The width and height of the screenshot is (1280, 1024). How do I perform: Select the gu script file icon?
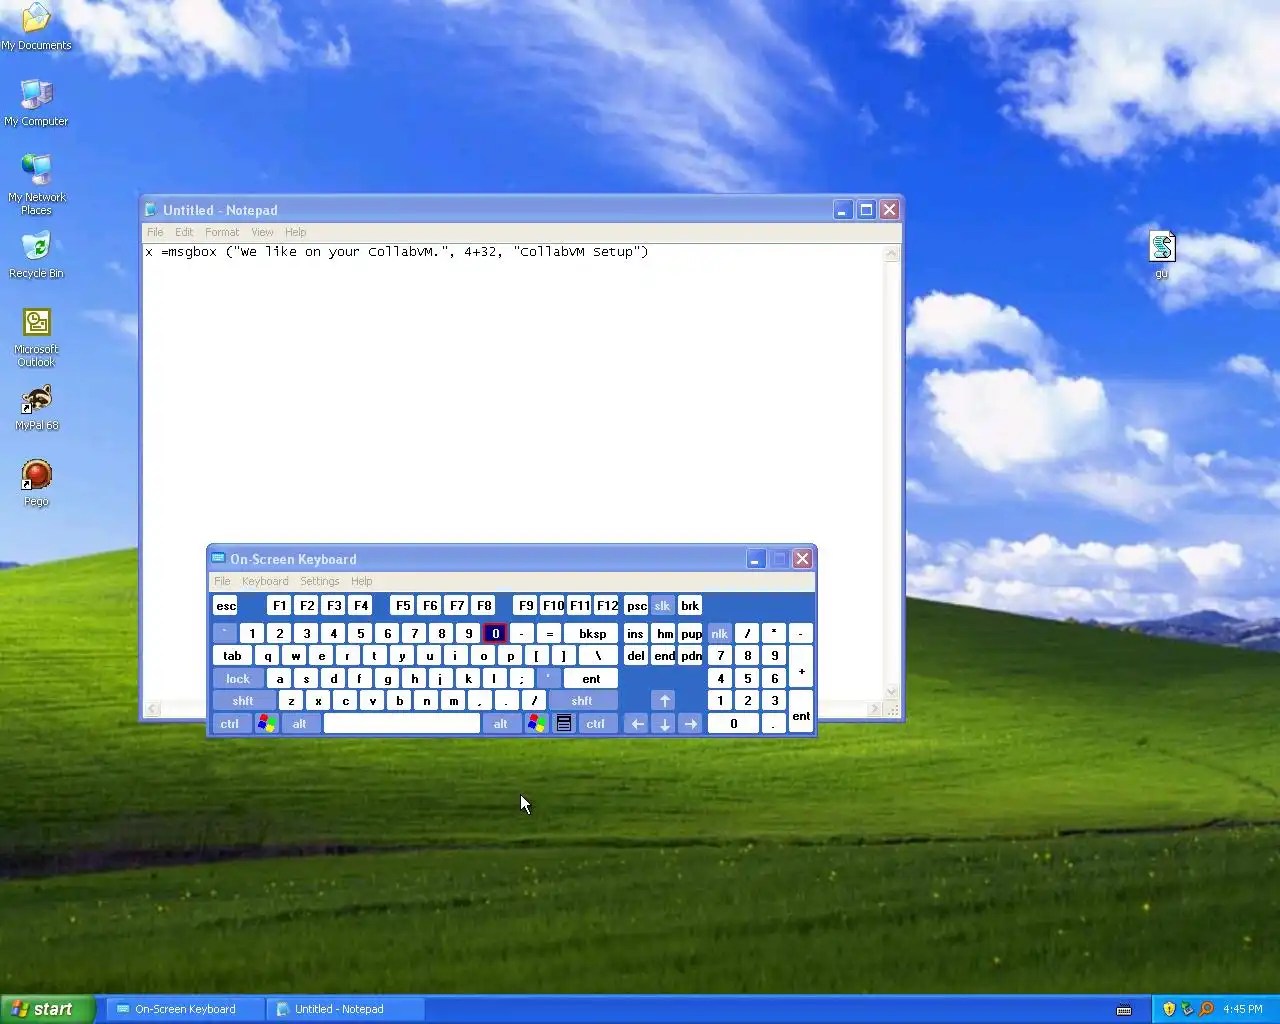pyautogui.click(x=1162, y=254)
